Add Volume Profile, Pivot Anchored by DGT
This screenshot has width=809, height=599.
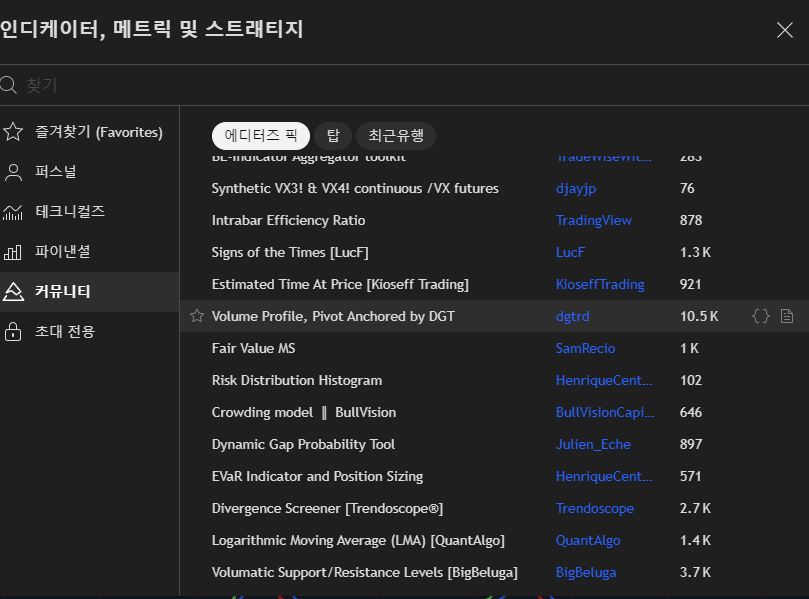[x=333, y=316]
